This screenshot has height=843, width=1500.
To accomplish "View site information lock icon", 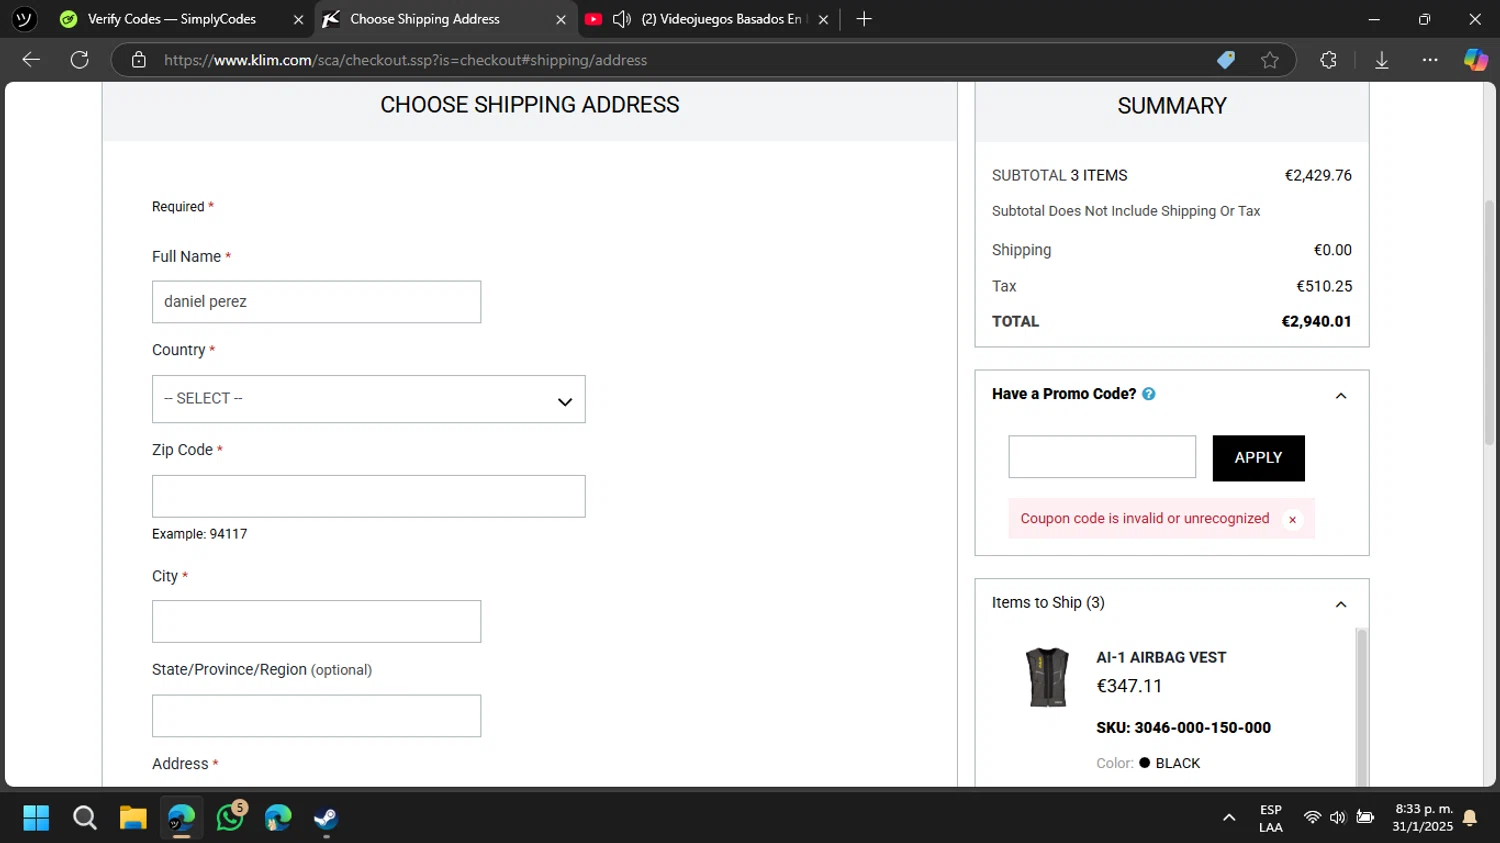I will (x=139, y=60).
